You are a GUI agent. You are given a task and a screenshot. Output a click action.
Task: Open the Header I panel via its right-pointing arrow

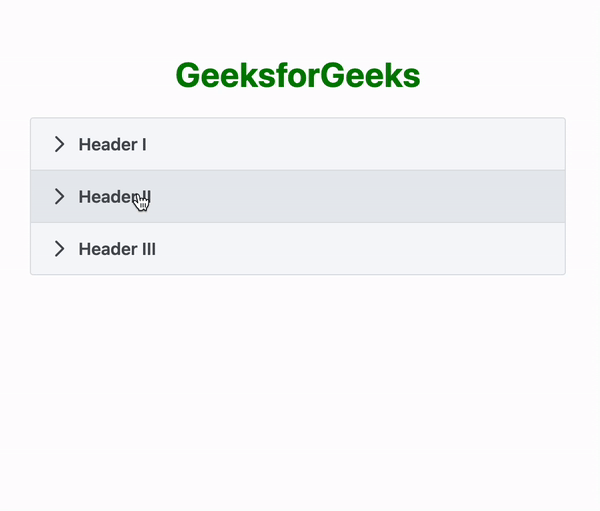coord(59,144)
